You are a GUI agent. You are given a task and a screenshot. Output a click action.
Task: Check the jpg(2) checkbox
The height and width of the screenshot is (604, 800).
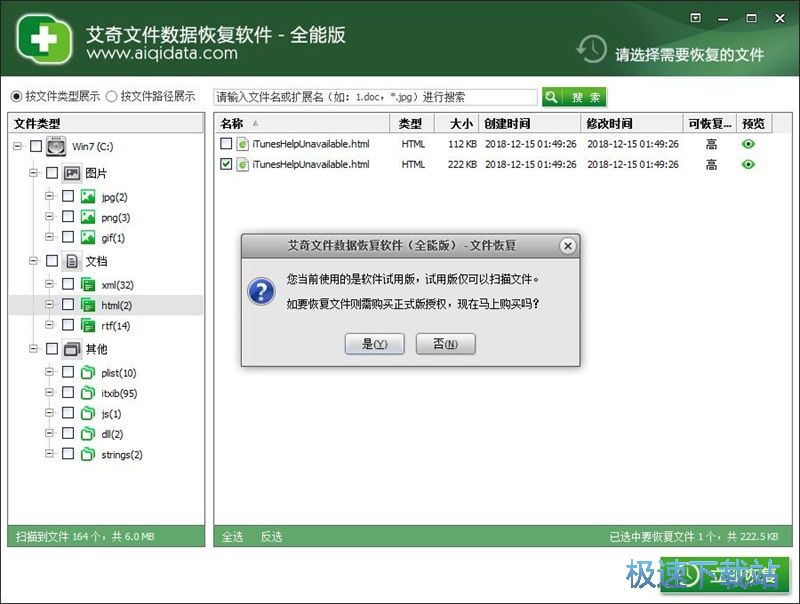tap(68, 196)
